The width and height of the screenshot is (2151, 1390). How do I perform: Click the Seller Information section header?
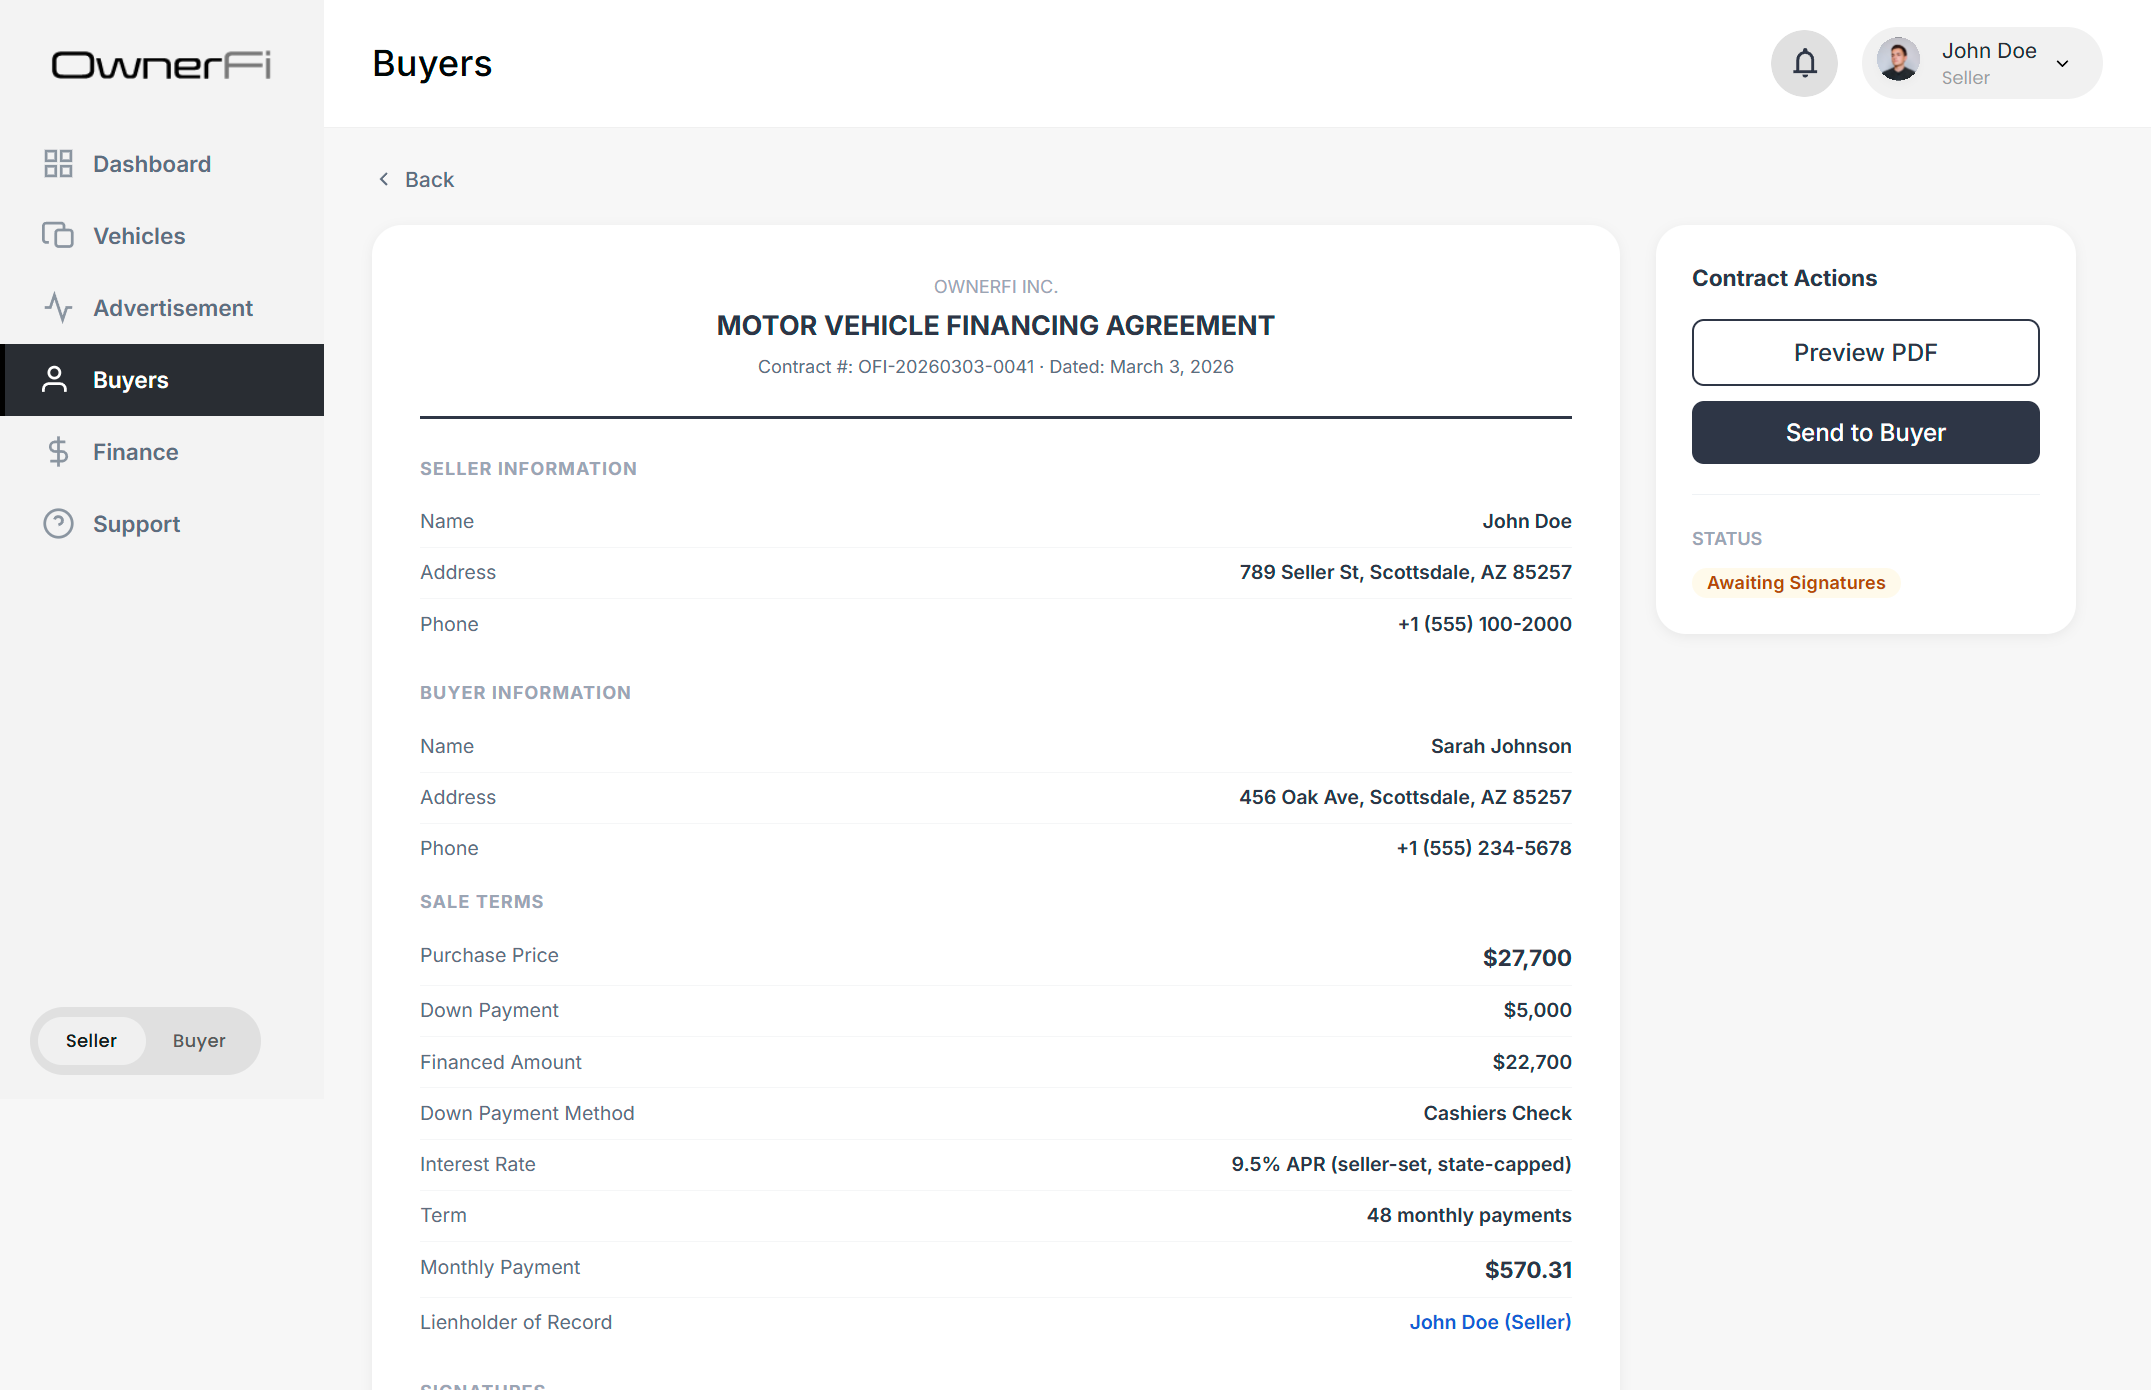(528, 469)
